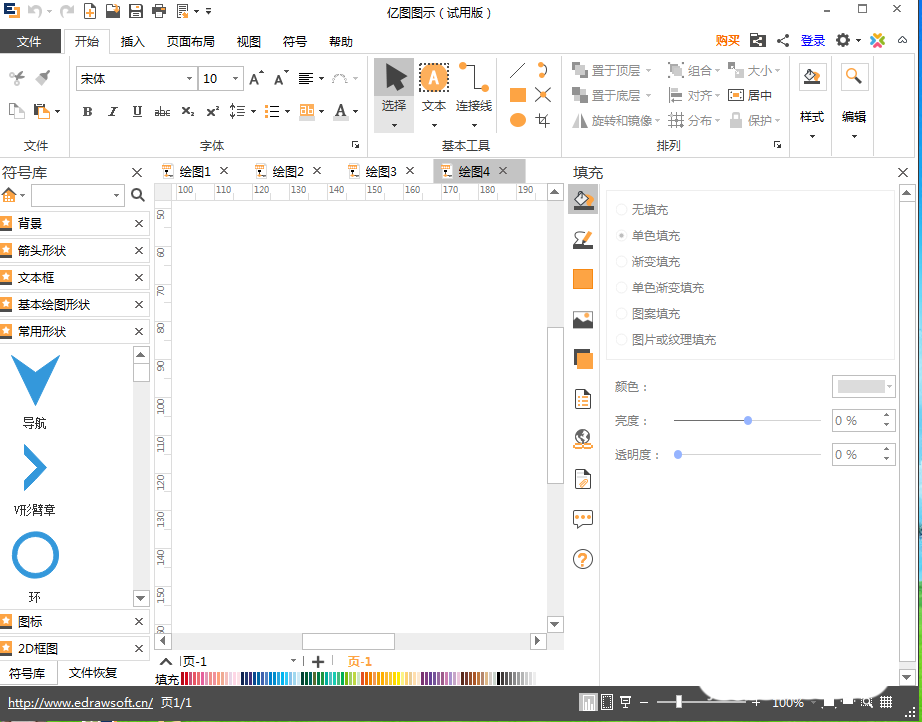
Task: Open the 绘图2 drawing tab
Action: (x=289, y=171)
